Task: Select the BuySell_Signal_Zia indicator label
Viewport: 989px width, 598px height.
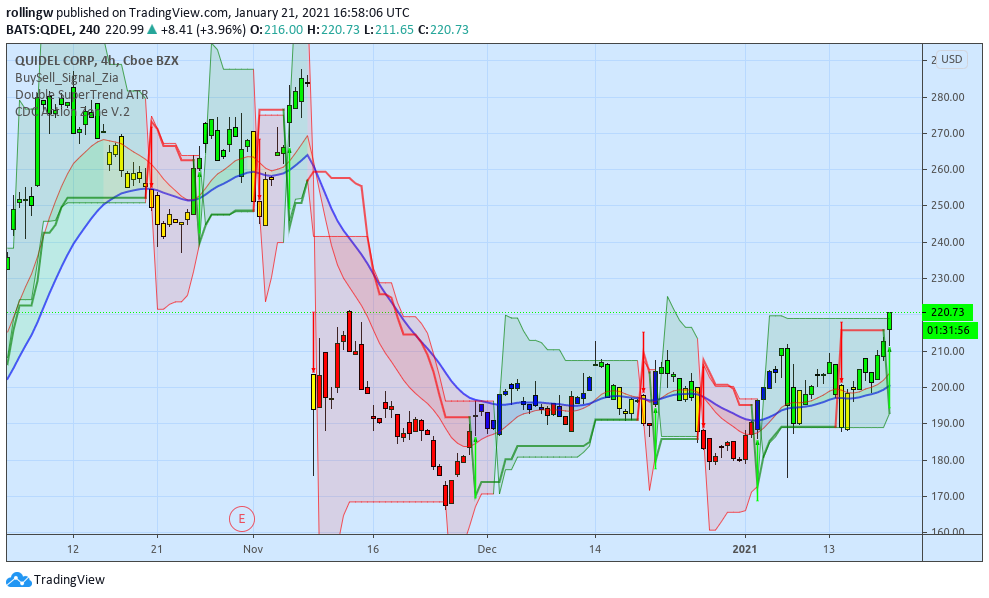Action: pos(67,78)
